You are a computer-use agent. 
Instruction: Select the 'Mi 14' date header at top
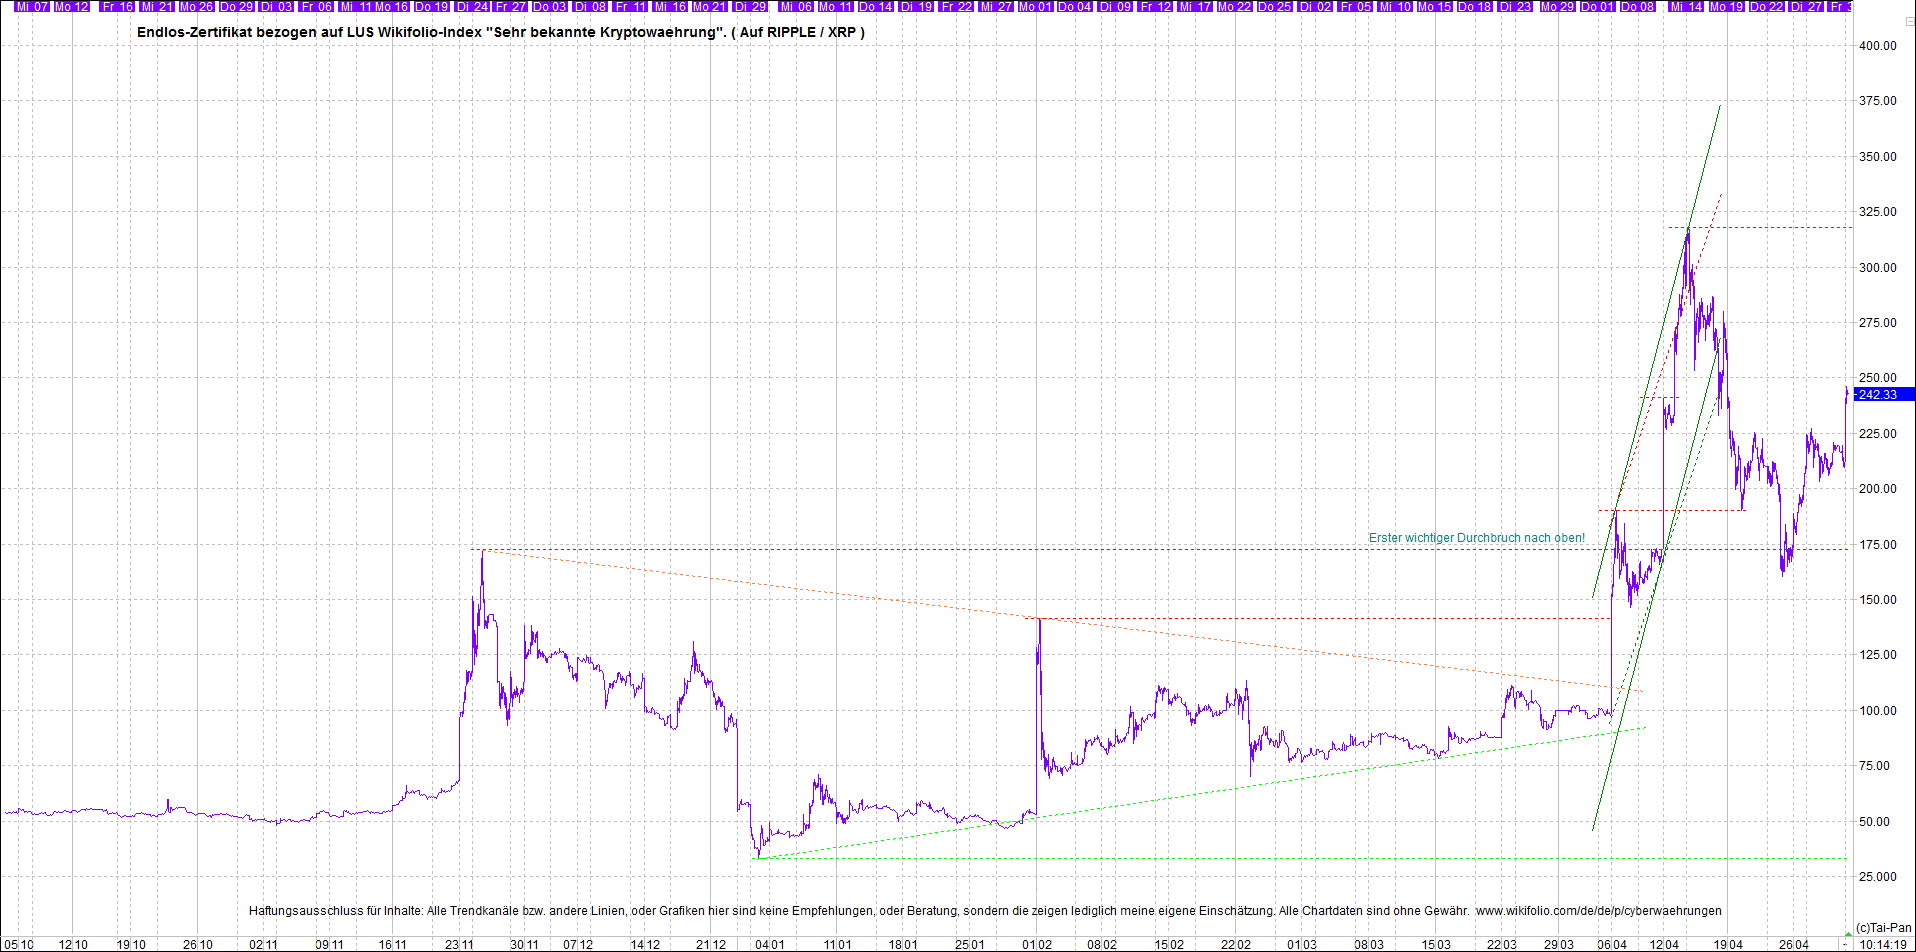(x=1686, y=7)
